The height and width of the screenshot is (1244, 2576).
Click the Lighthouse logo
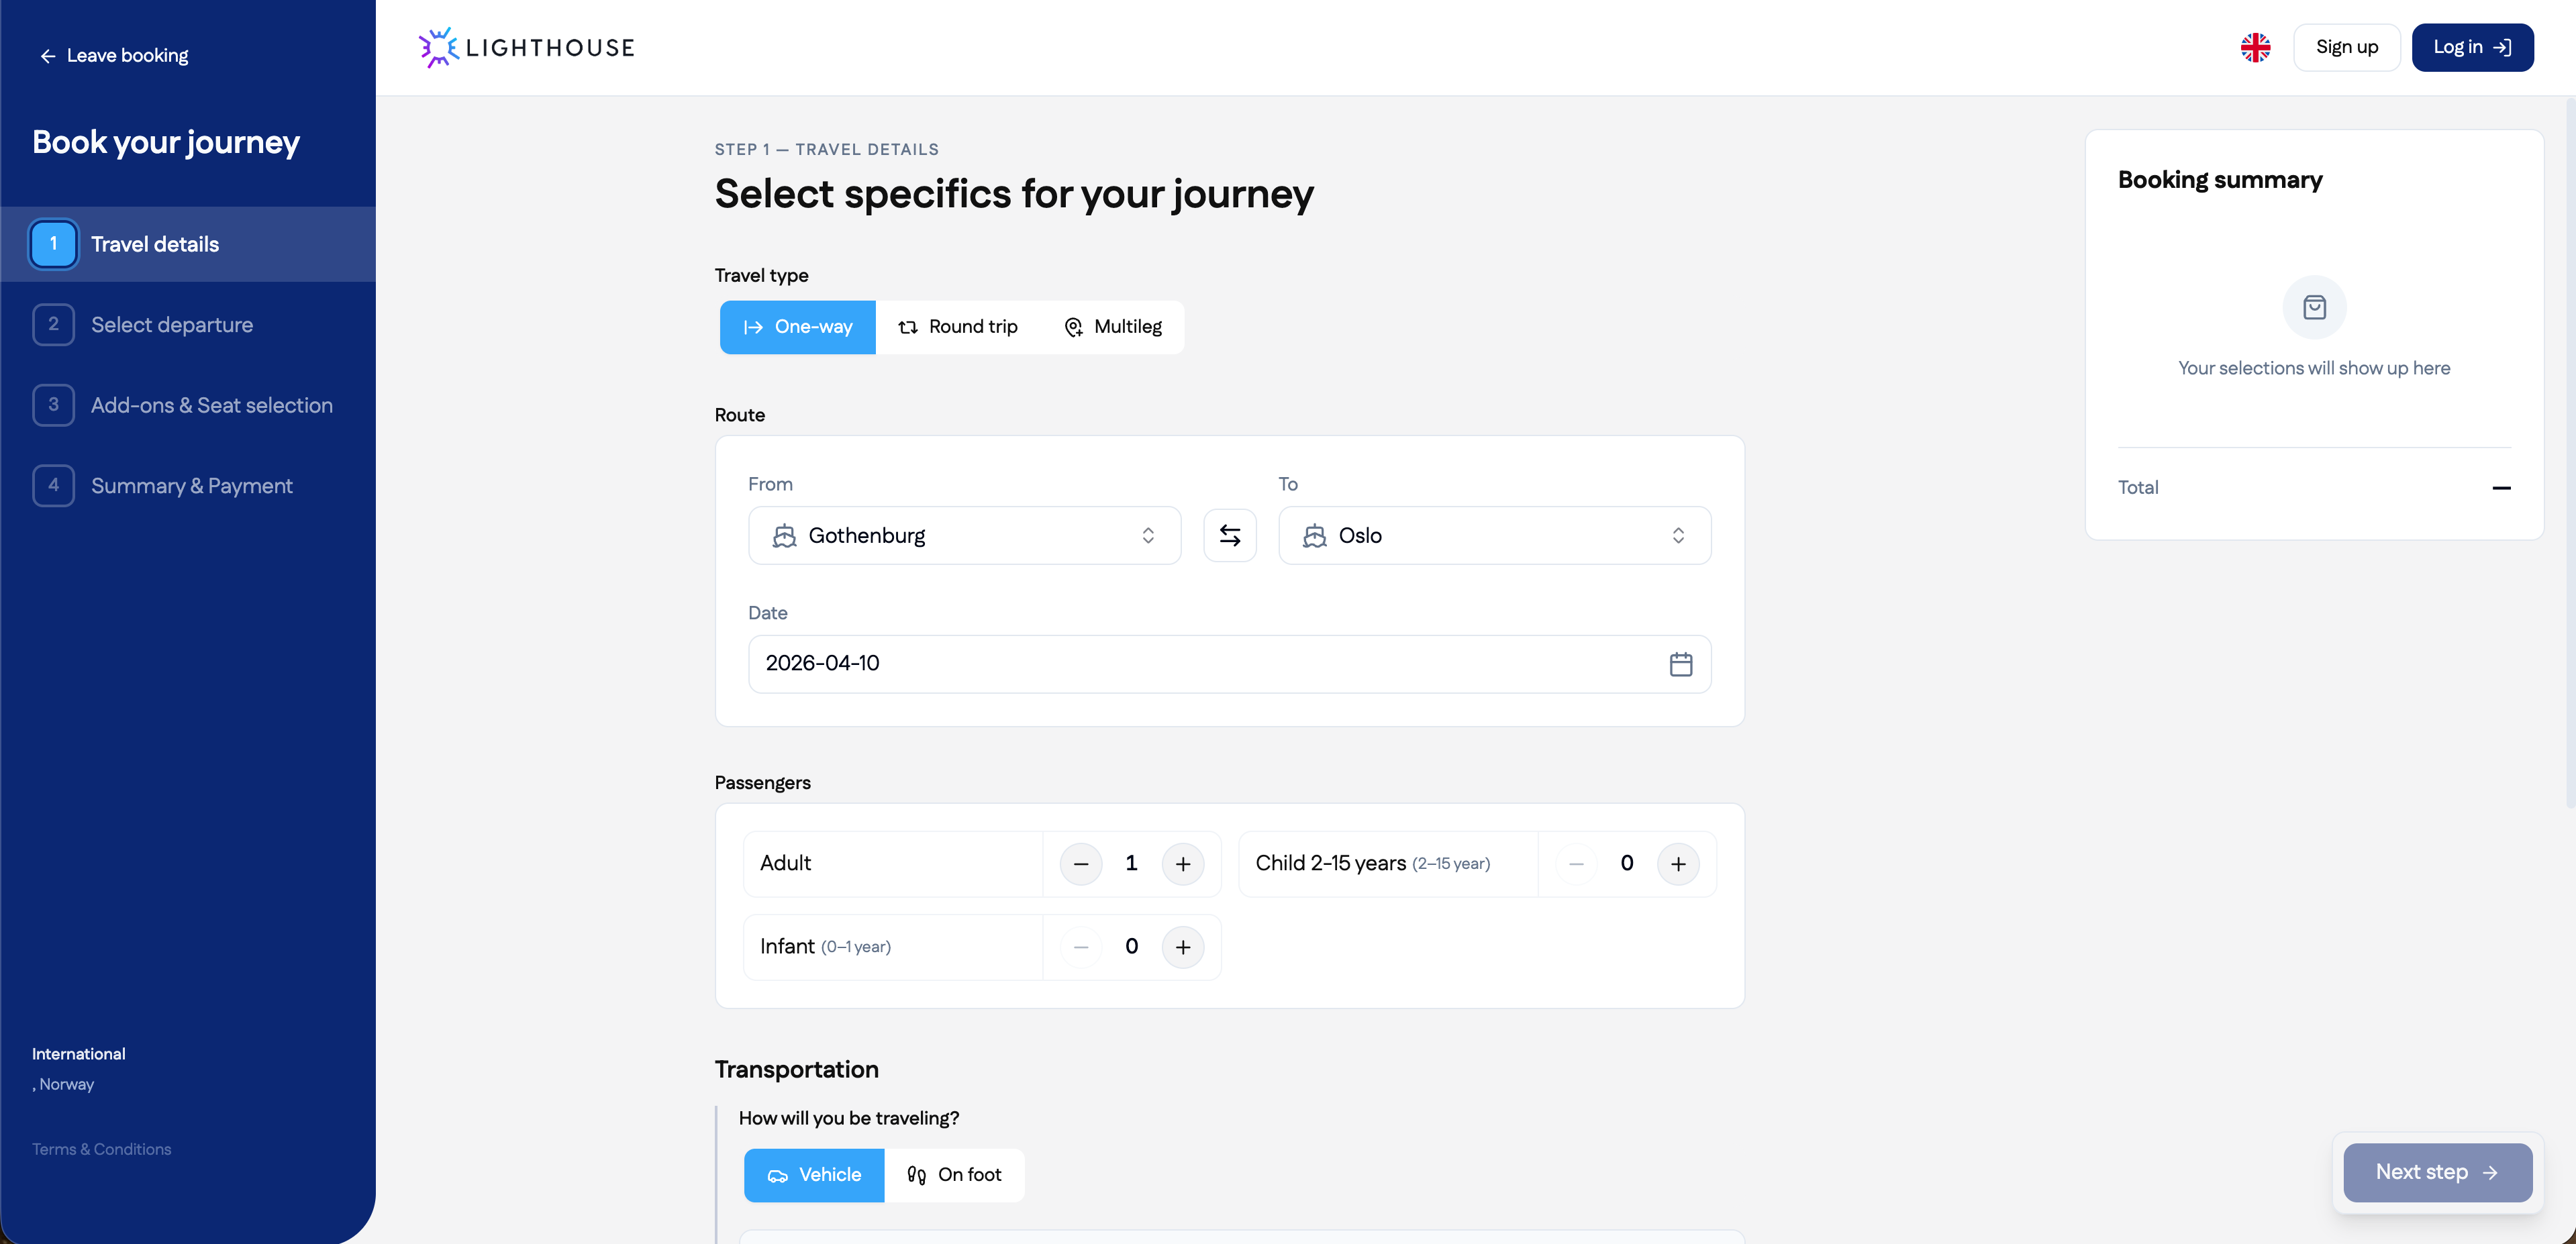click(526, 48)
